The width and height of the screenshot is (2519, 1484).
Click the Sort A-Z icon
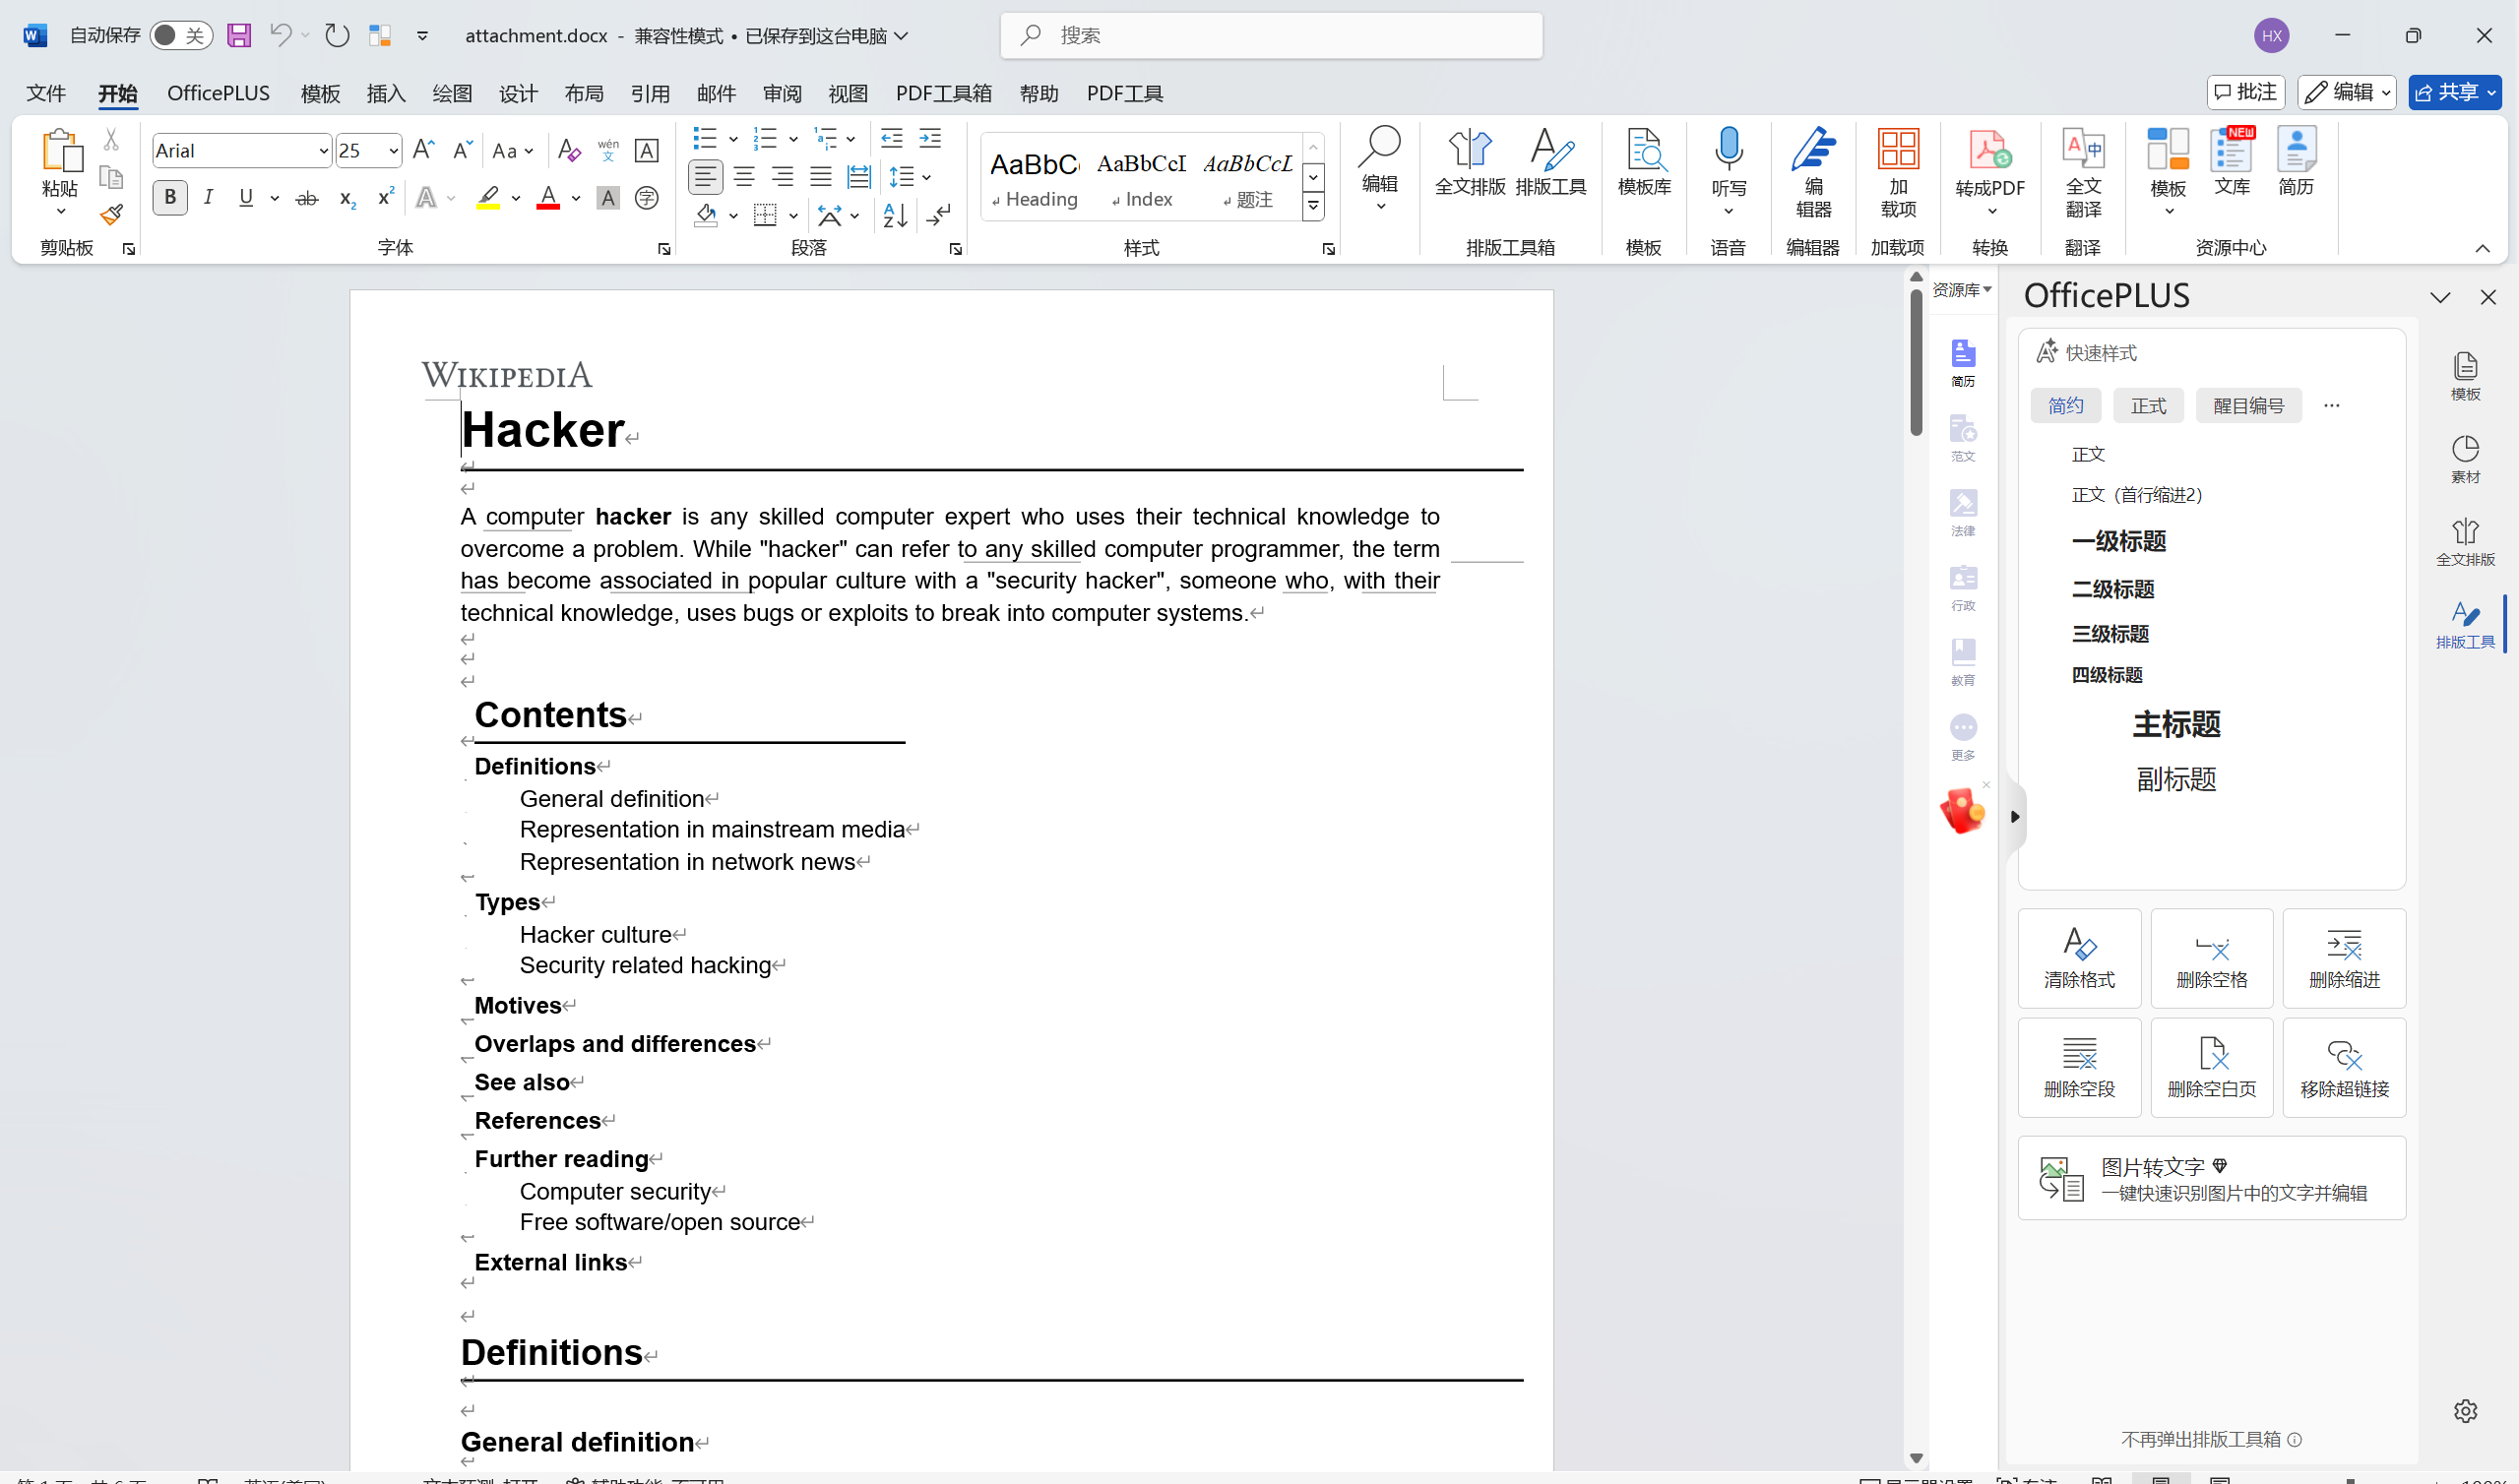coord(895,215)
